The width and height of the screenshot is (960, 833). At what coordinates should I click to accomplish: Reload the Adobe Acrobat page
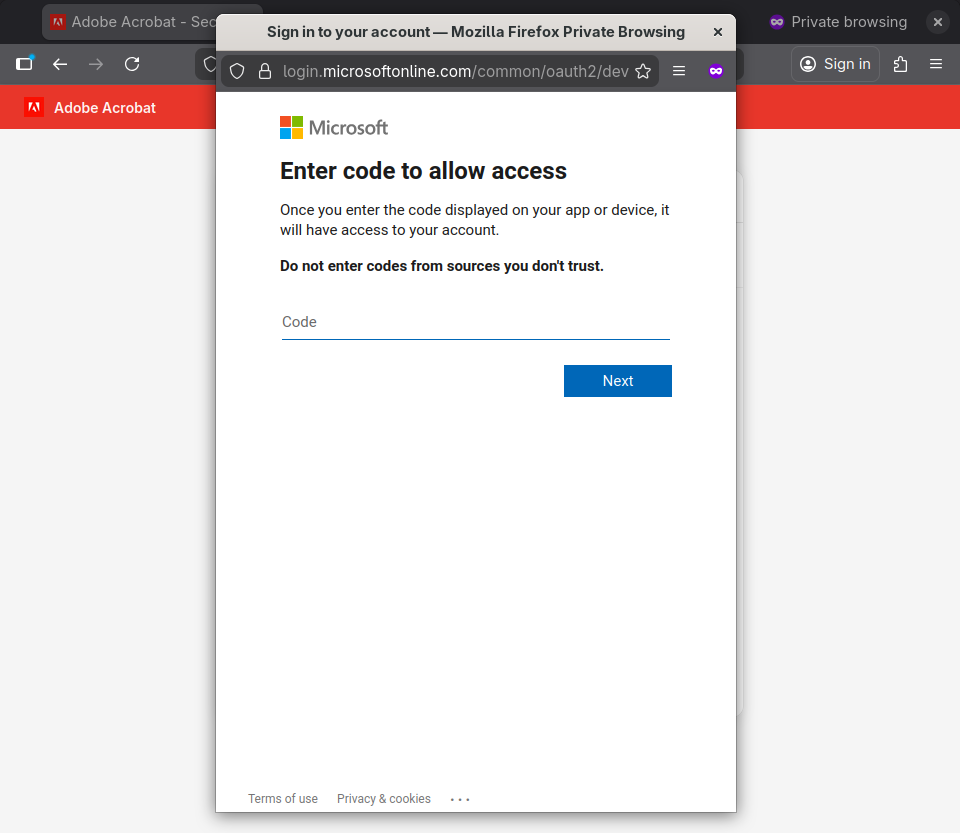tap(132, 64)
